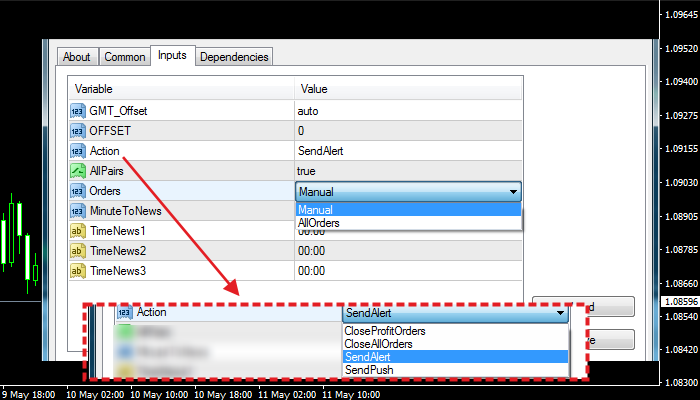This screenshot has height=400, width=700.
Task: Expand the Orders dropdown arrow
Action: click(513, 191)
